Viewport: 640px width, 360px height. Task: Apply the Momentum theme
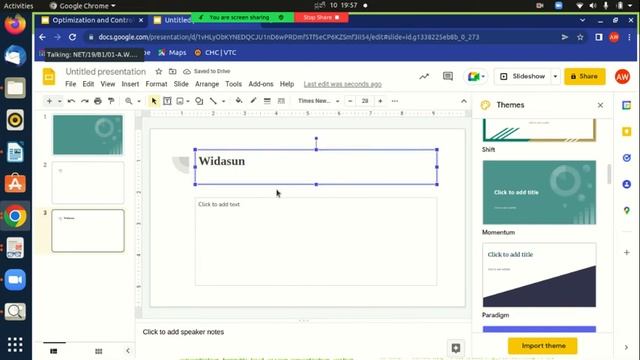[x=539, y=192]
